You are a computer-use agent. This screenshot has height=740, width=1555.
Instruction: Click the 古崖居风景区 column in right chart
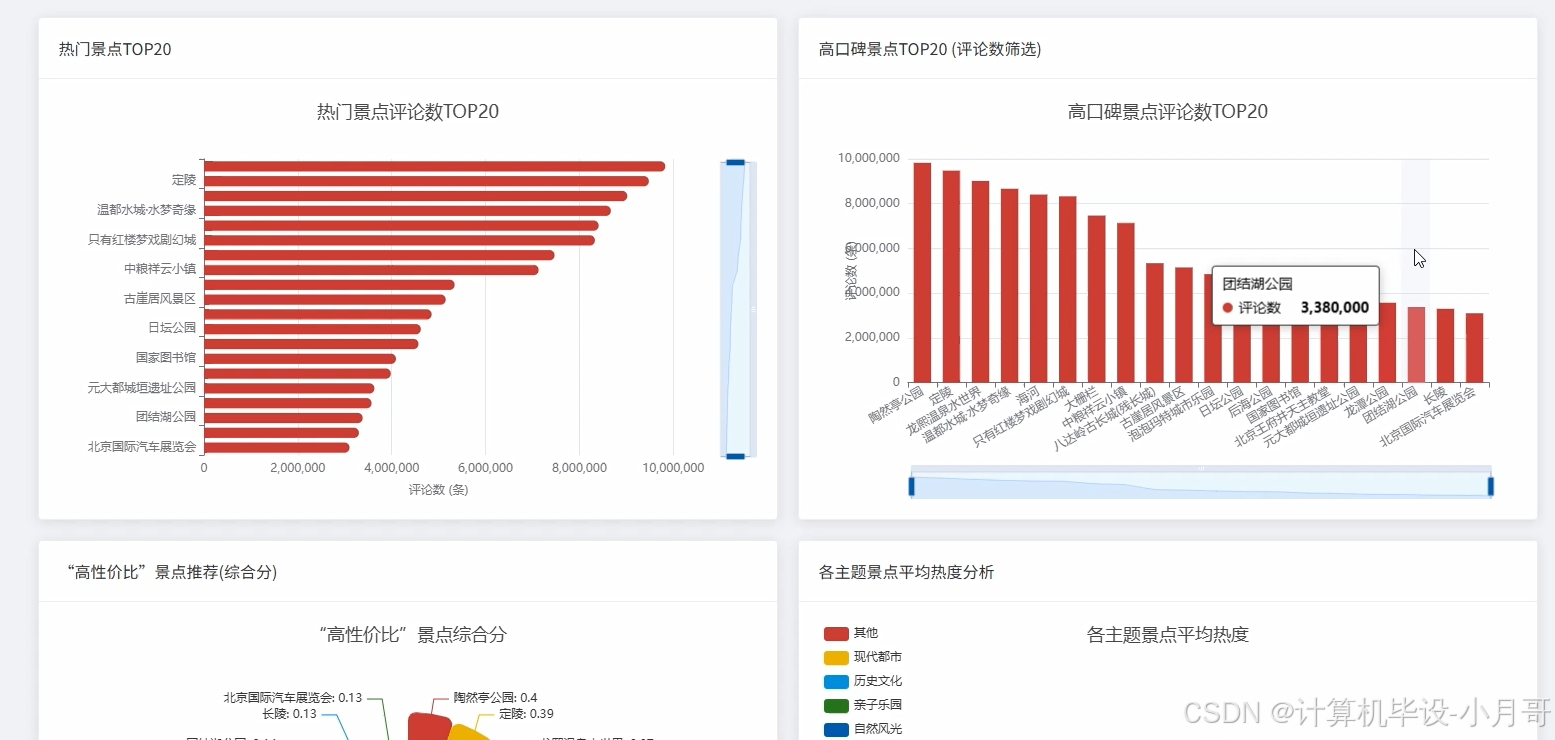[x=1183, y=325]
